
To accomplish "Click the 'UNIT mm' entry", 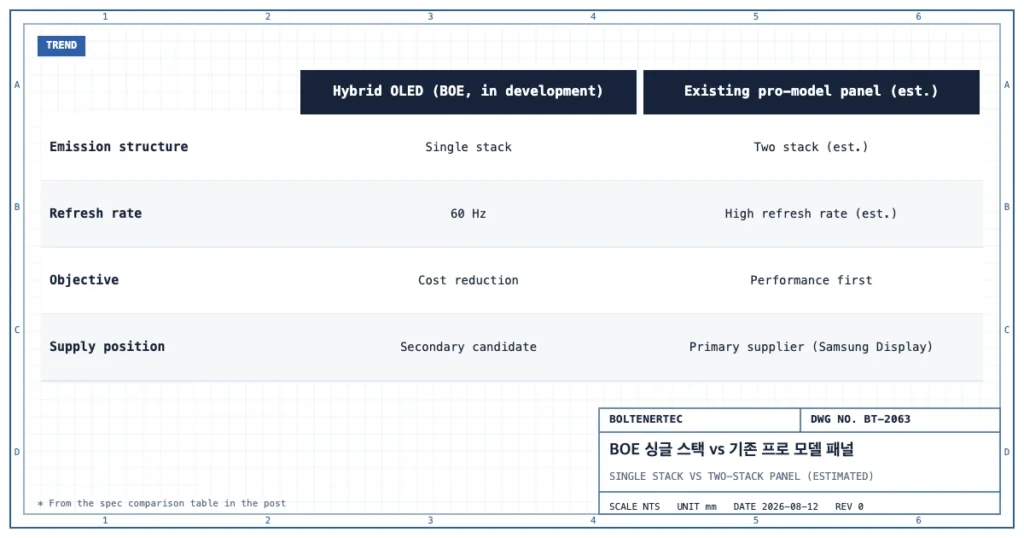I will click(696, 507).
